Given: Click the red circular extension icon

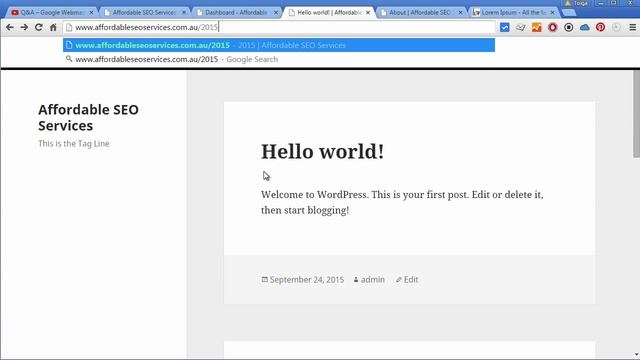Looking at the screenshot, I should 552,27.
